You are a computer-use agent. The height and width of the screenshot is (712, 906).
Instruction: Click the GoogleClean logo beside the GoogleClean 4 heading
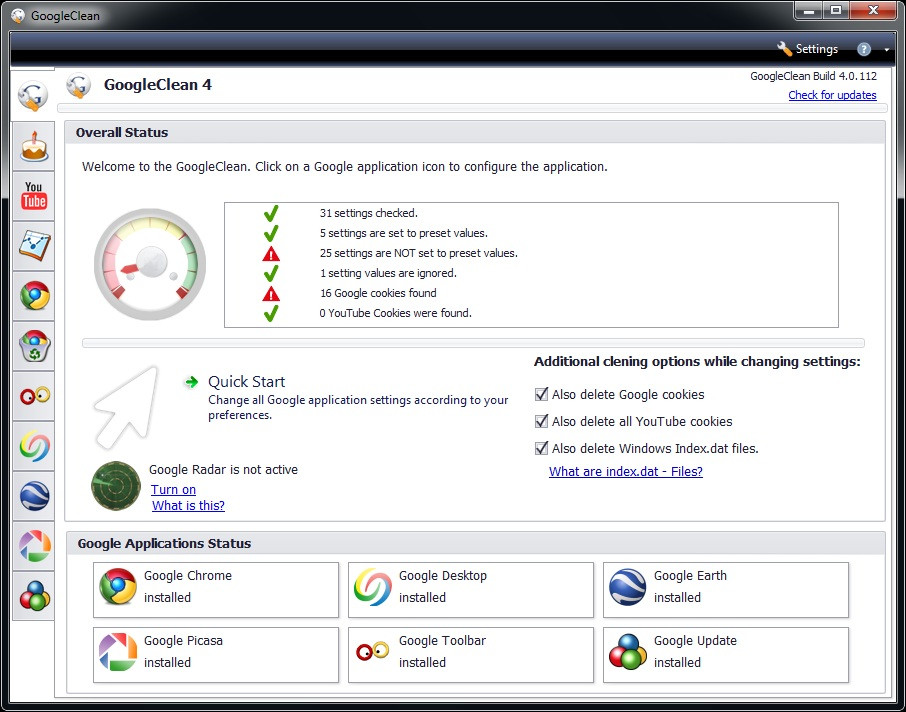(x=78, y=86)
